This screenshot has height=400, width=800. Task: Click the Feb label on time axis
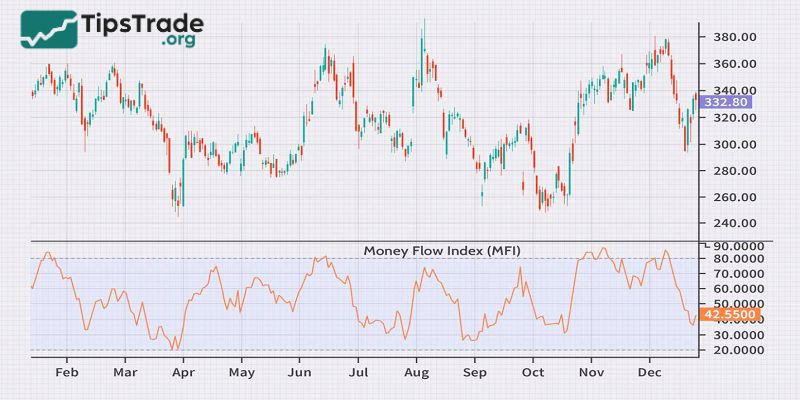coord(67,371)
